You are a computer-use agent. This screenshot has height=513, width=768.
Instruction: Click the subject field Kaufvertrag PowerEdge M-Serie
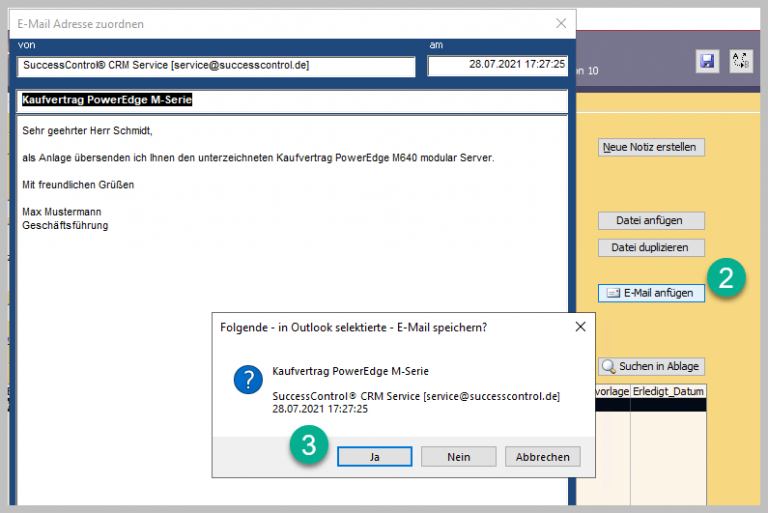[292, 101]
